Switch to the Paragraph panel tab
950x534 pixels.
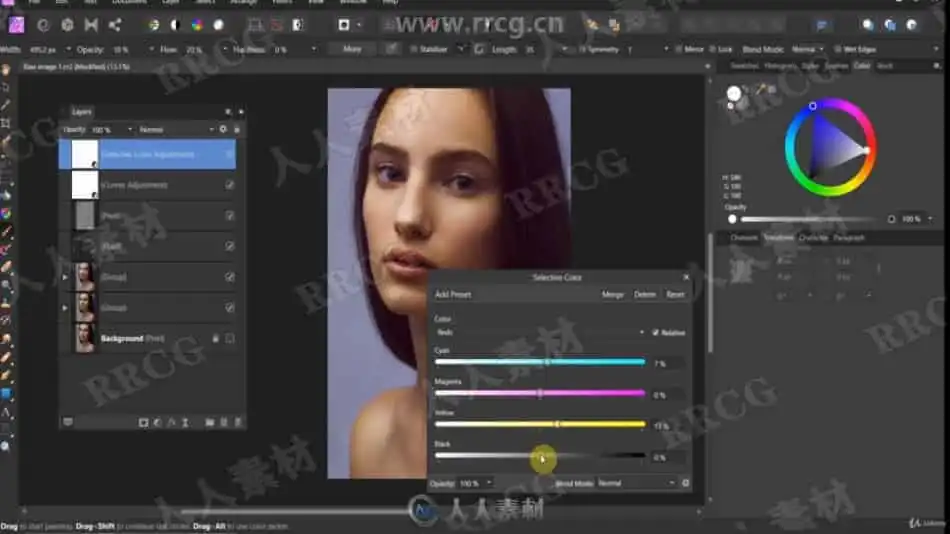click(x=849, y=238)
